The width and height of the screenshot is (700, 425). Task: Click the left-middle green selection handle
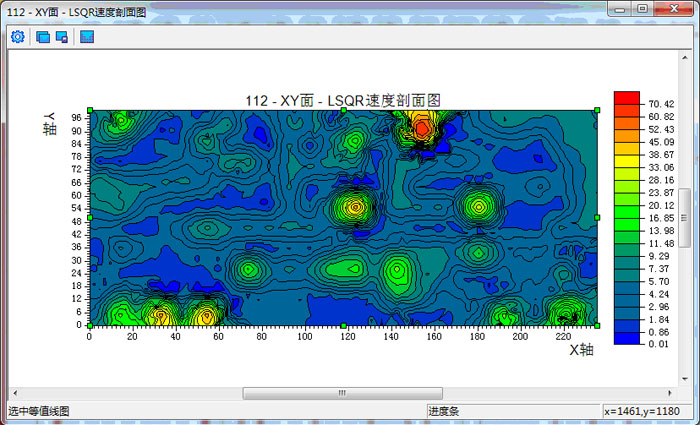(90, 217)
